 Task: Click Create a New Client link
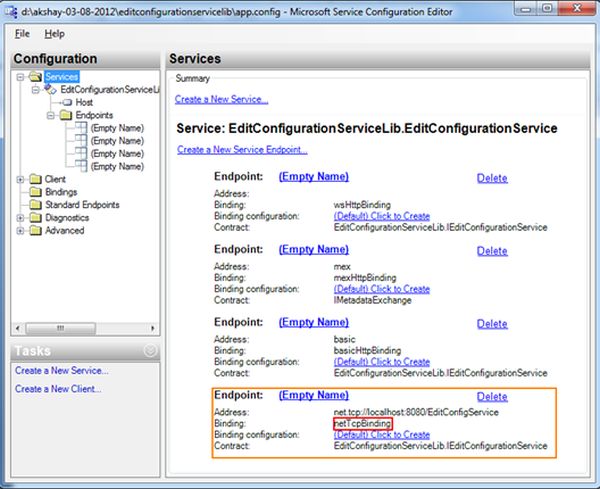(x=58, y=389)
